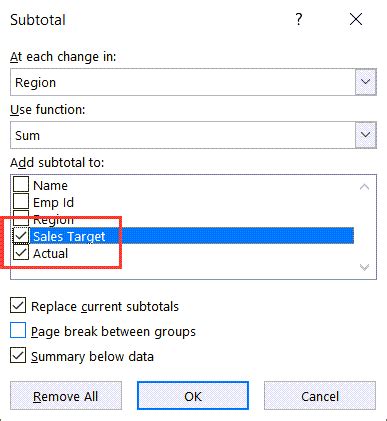Open the 'Use function' dropdown arrow
The width and height of the screenshot is (387, 421).
click(366, 135)
